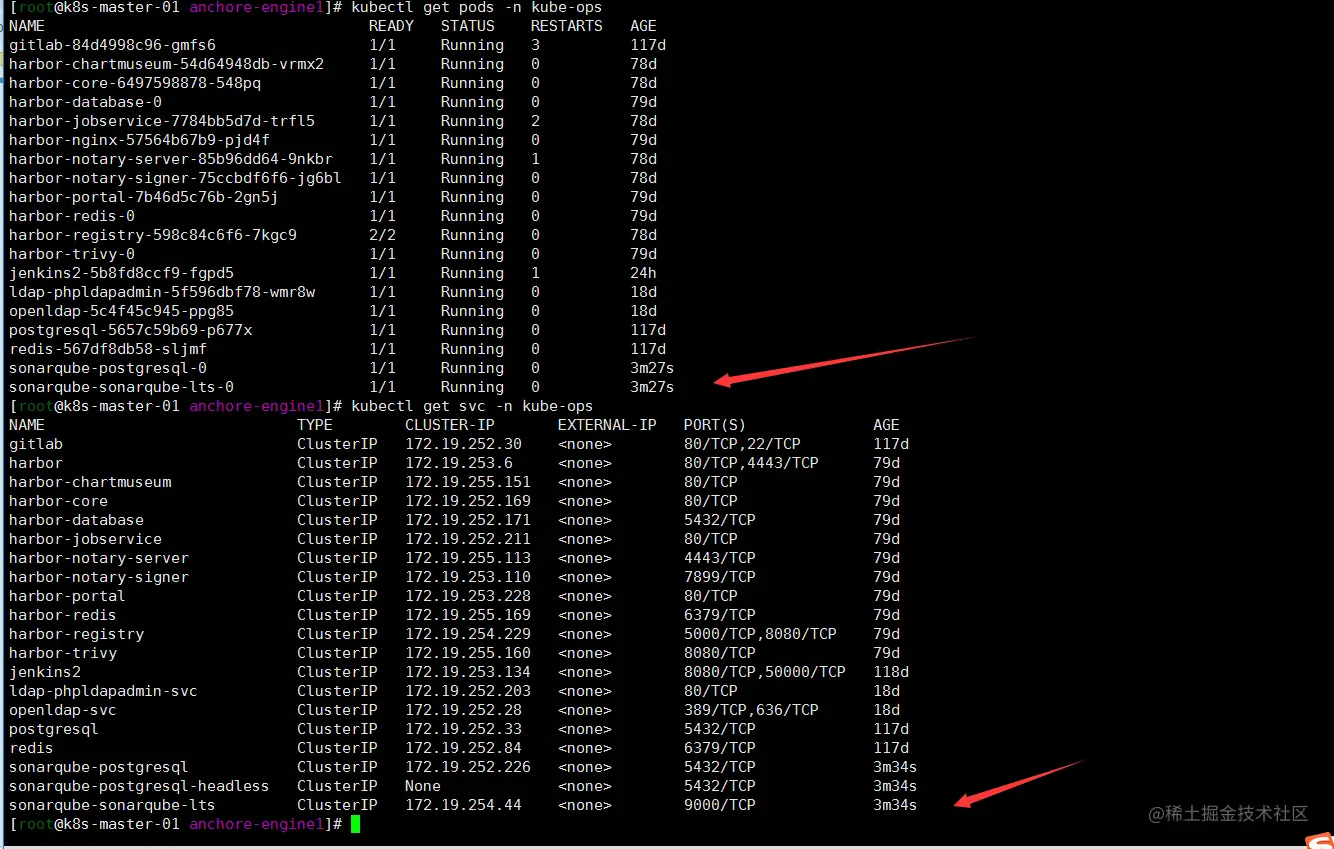Click the green terminal cursor

point(355,824)
